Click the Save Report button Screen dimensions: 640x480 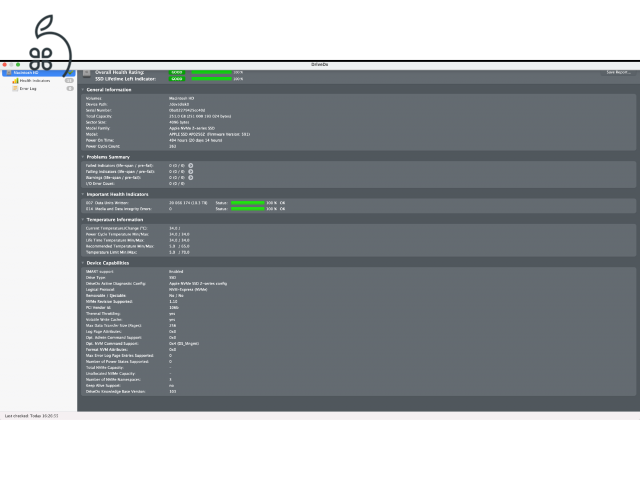(618, 72)
